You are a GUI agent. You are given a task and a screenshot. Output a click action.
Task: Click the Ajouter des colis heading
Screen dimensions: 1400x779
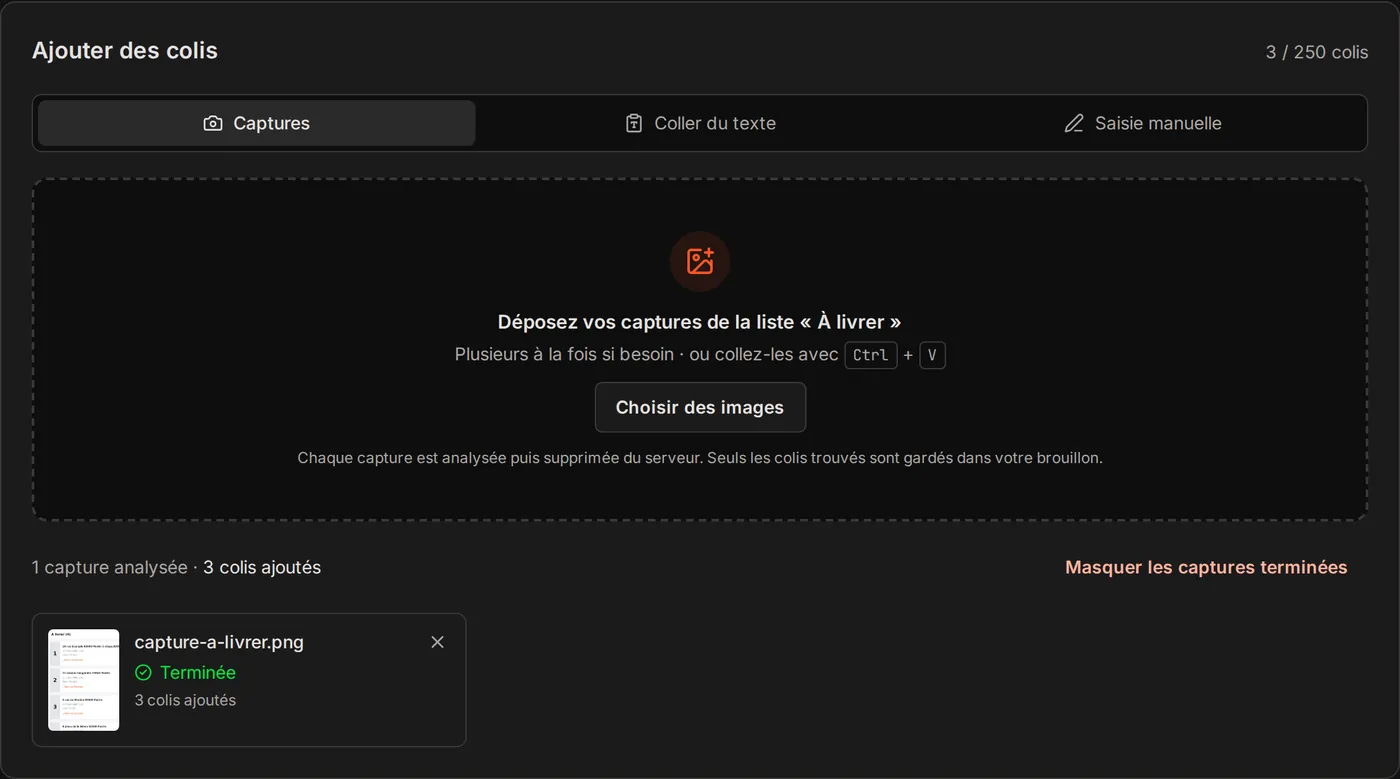125,50
